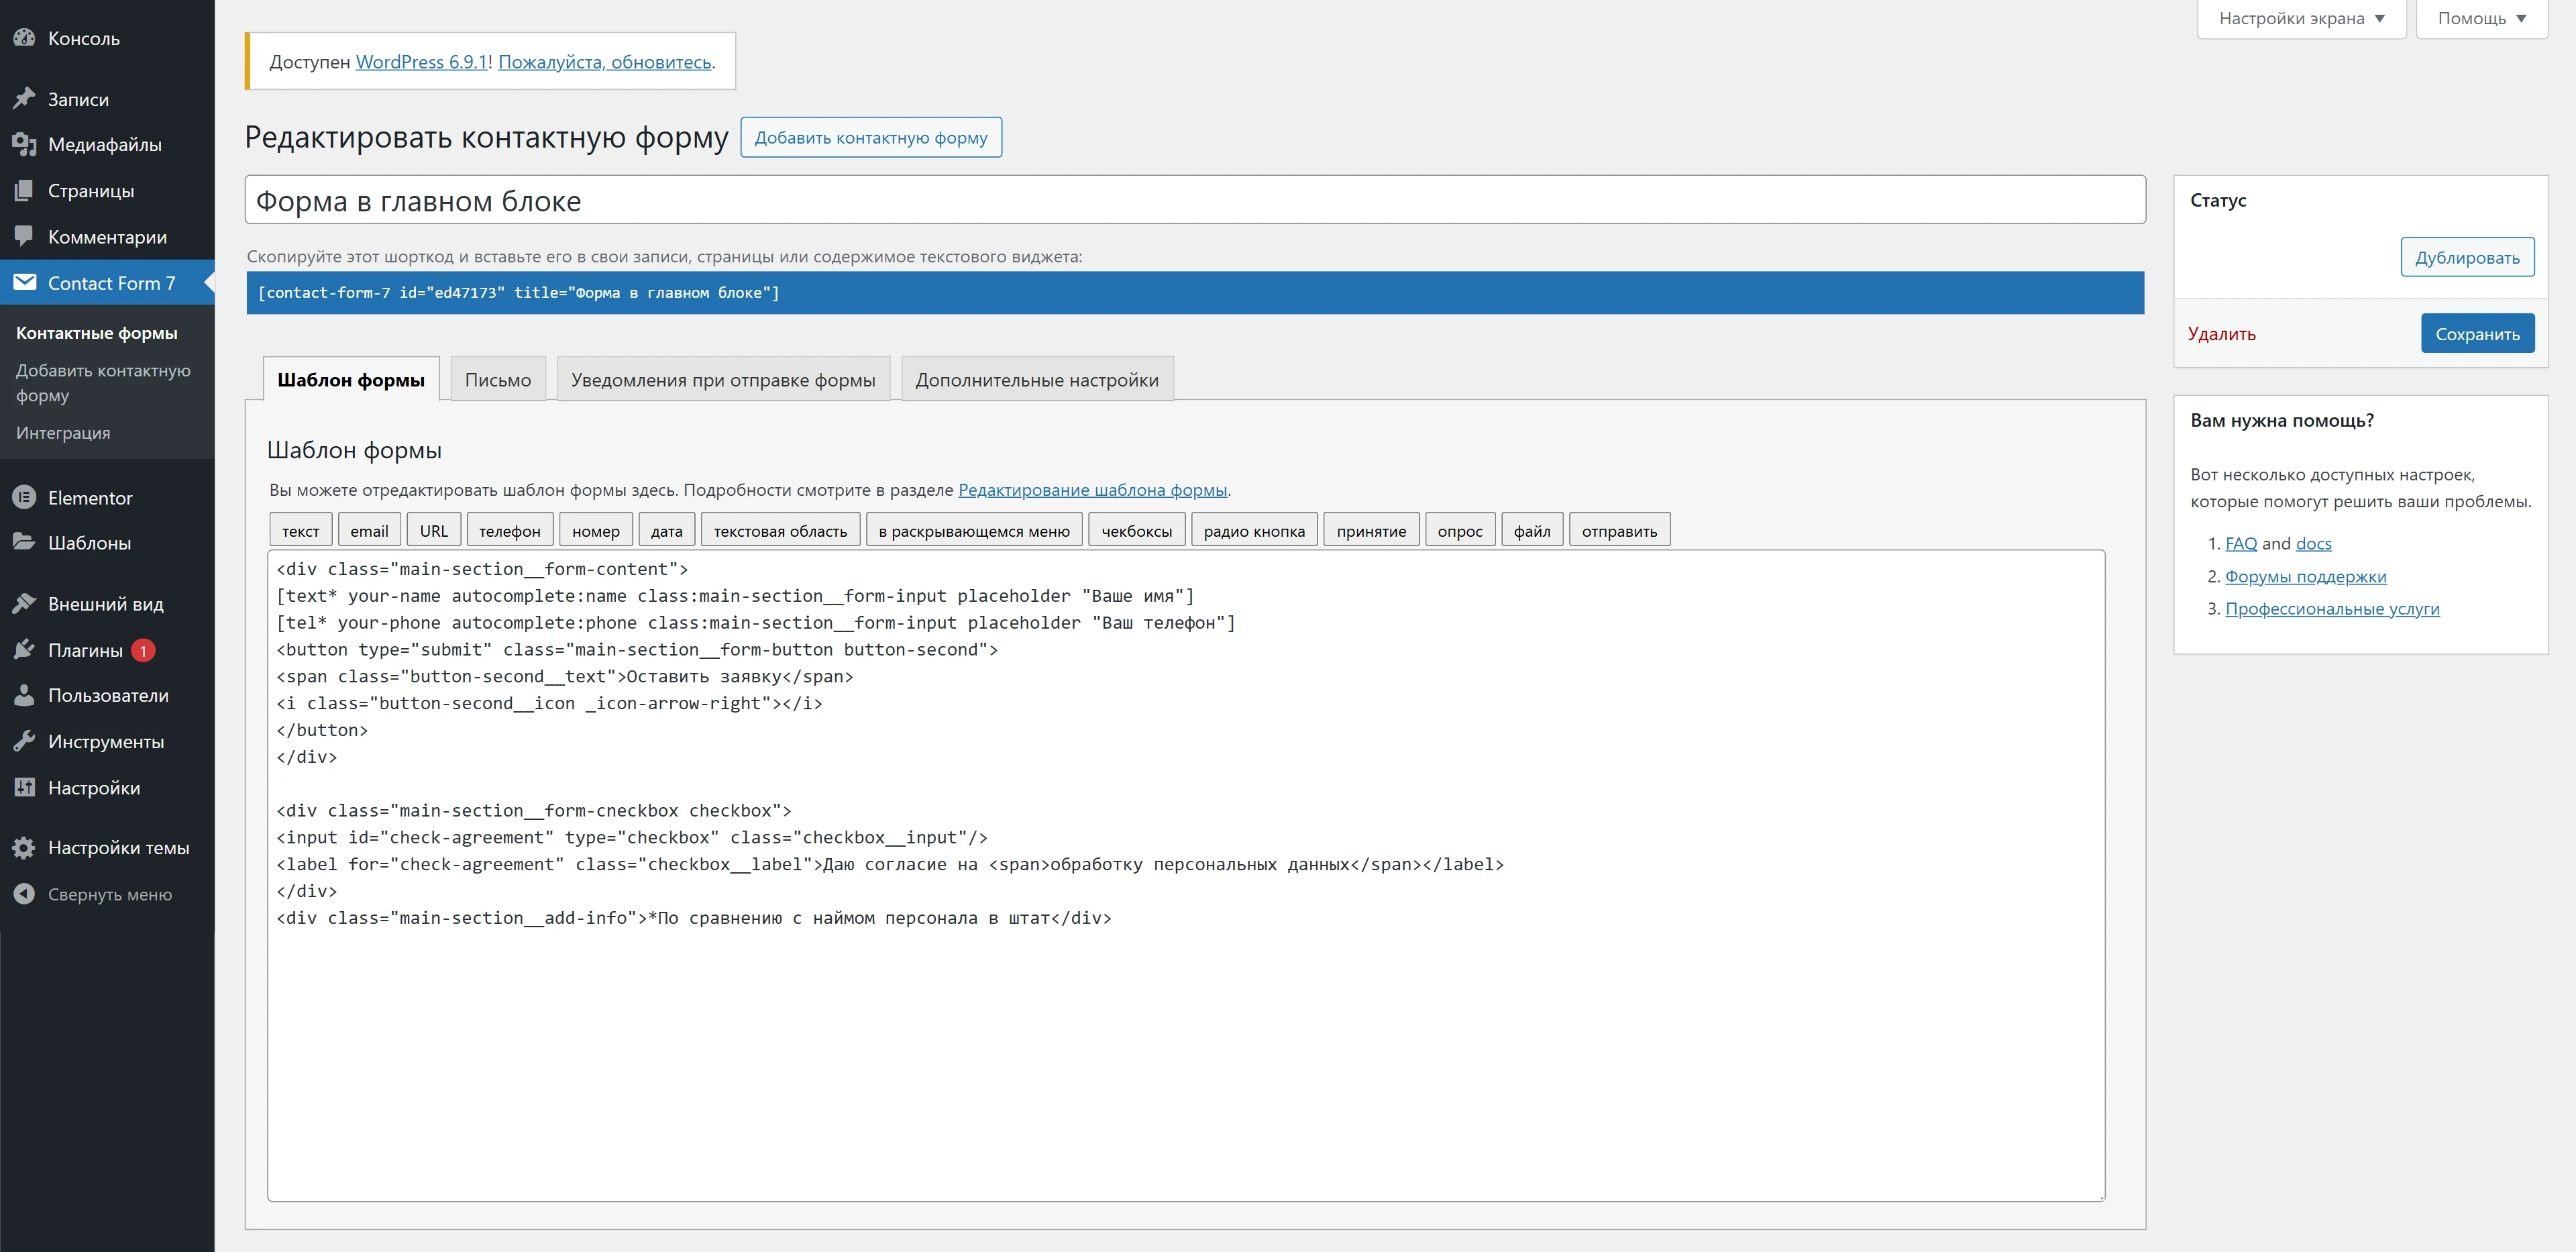Switch to the Письмо tab
Viewport: 2576px width, 1252px height.
[x=497, y=380]
